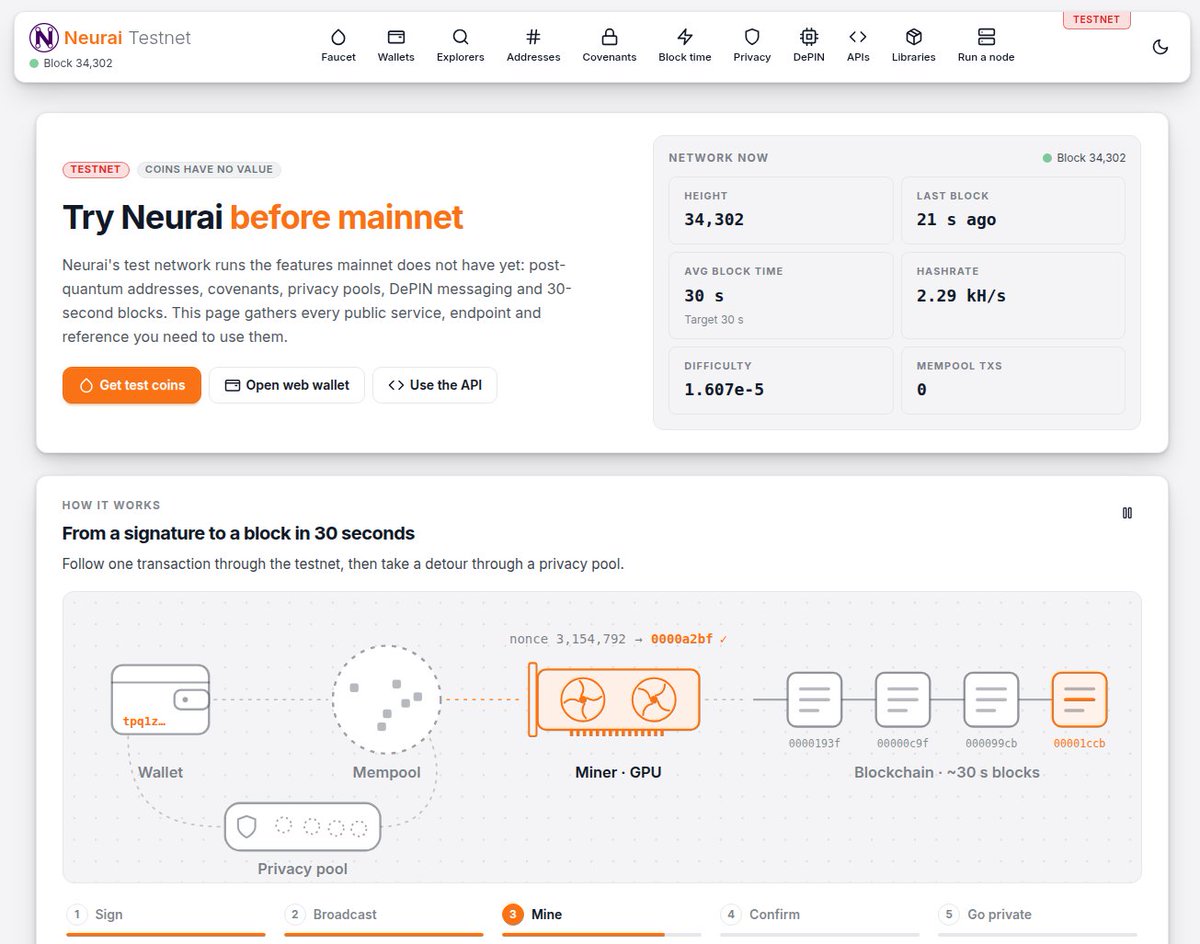The height and width of the screenshot is (944, 1200).
Task: Click the 0000a2bf hash text
Action: (x=682, y=638)
